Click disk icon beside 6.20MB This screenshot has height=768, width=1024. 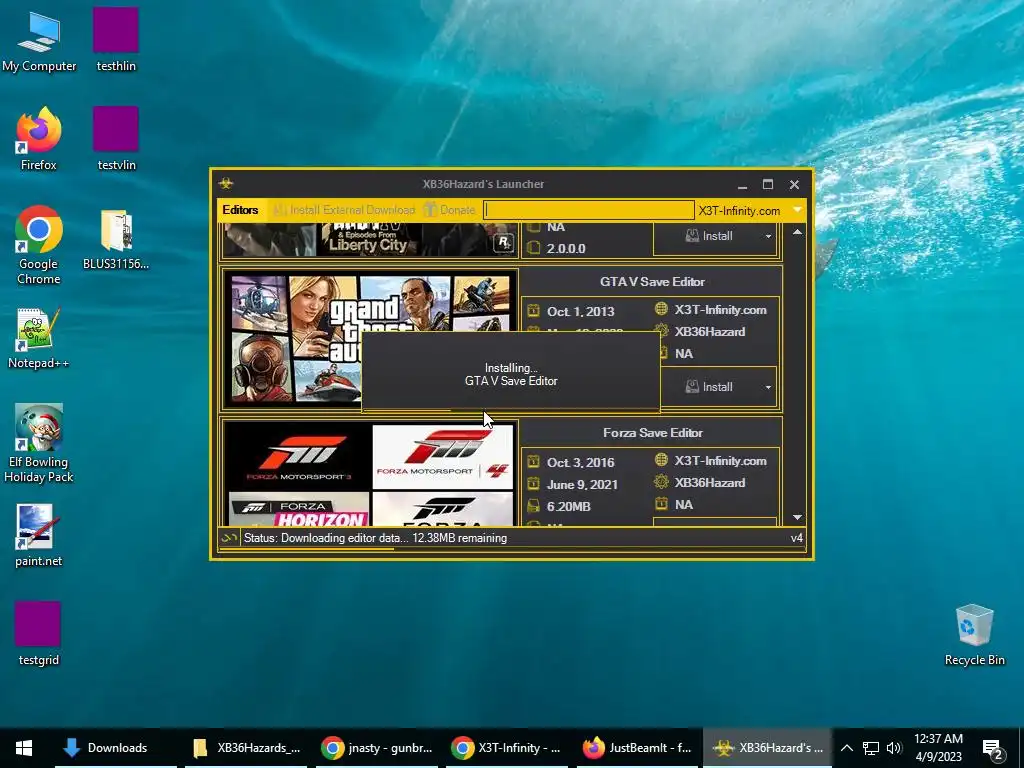(x=533, y=505)
